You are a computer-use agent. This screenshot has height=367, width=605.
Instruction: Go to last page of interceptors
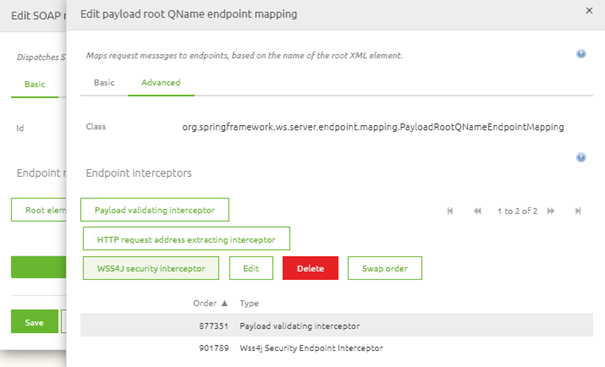coord(578,211)
